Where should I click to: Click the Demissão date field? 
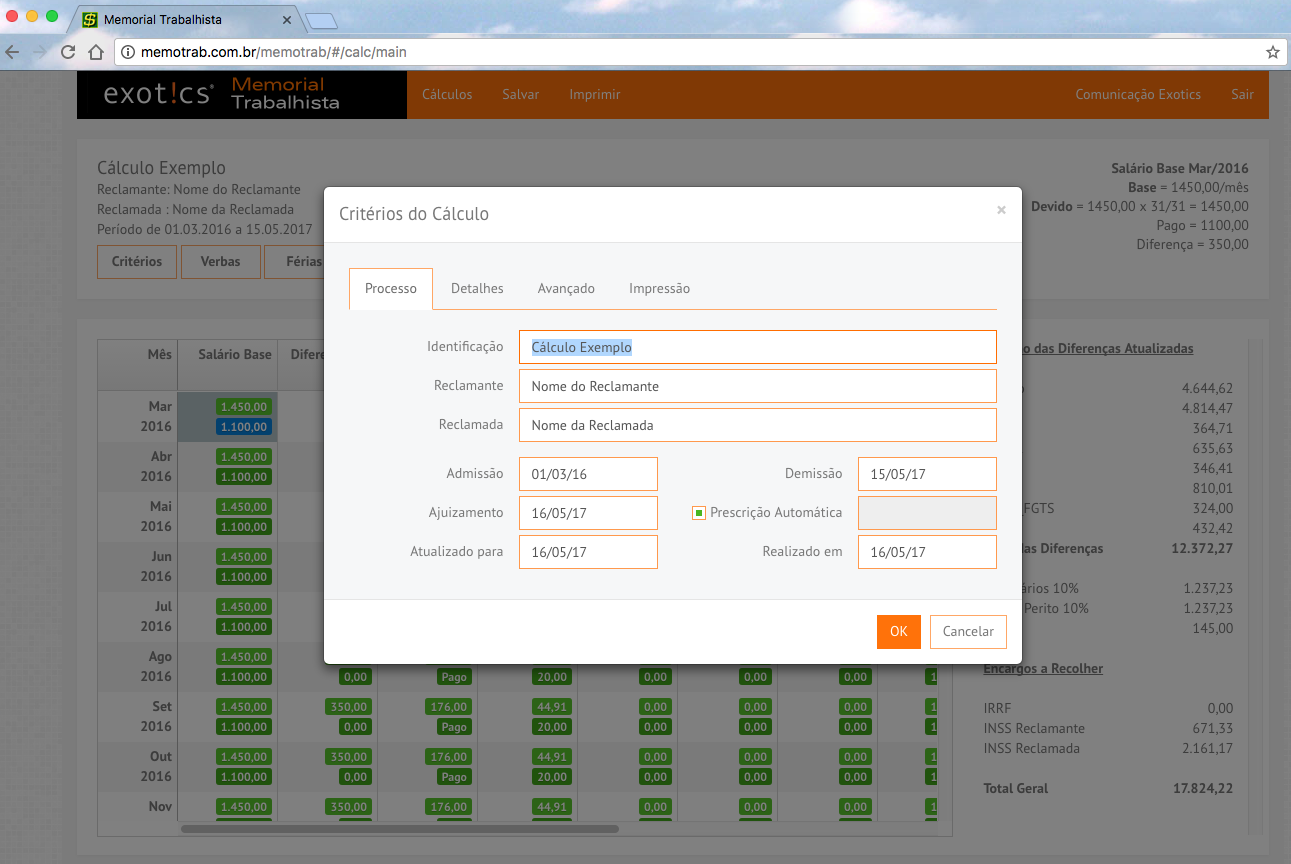tap(927, 474)
